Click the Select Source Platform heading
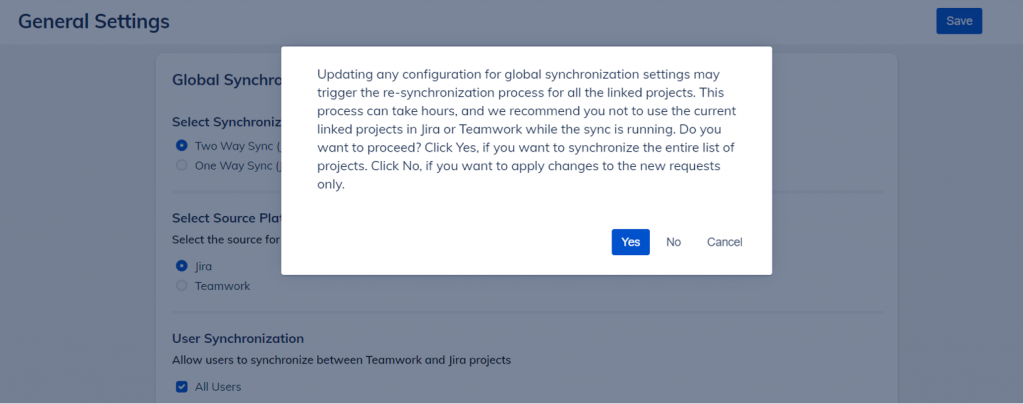 point(226,218)
